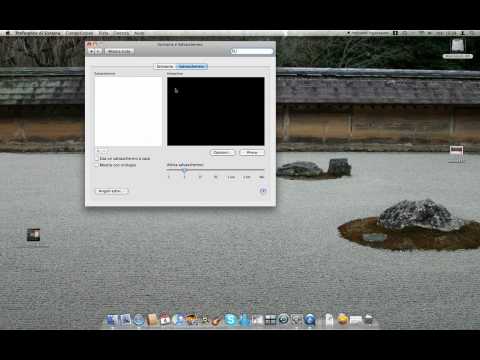Click the Mostra tutte button
Viewport: 480px width, 360px height.
[119, 51]
